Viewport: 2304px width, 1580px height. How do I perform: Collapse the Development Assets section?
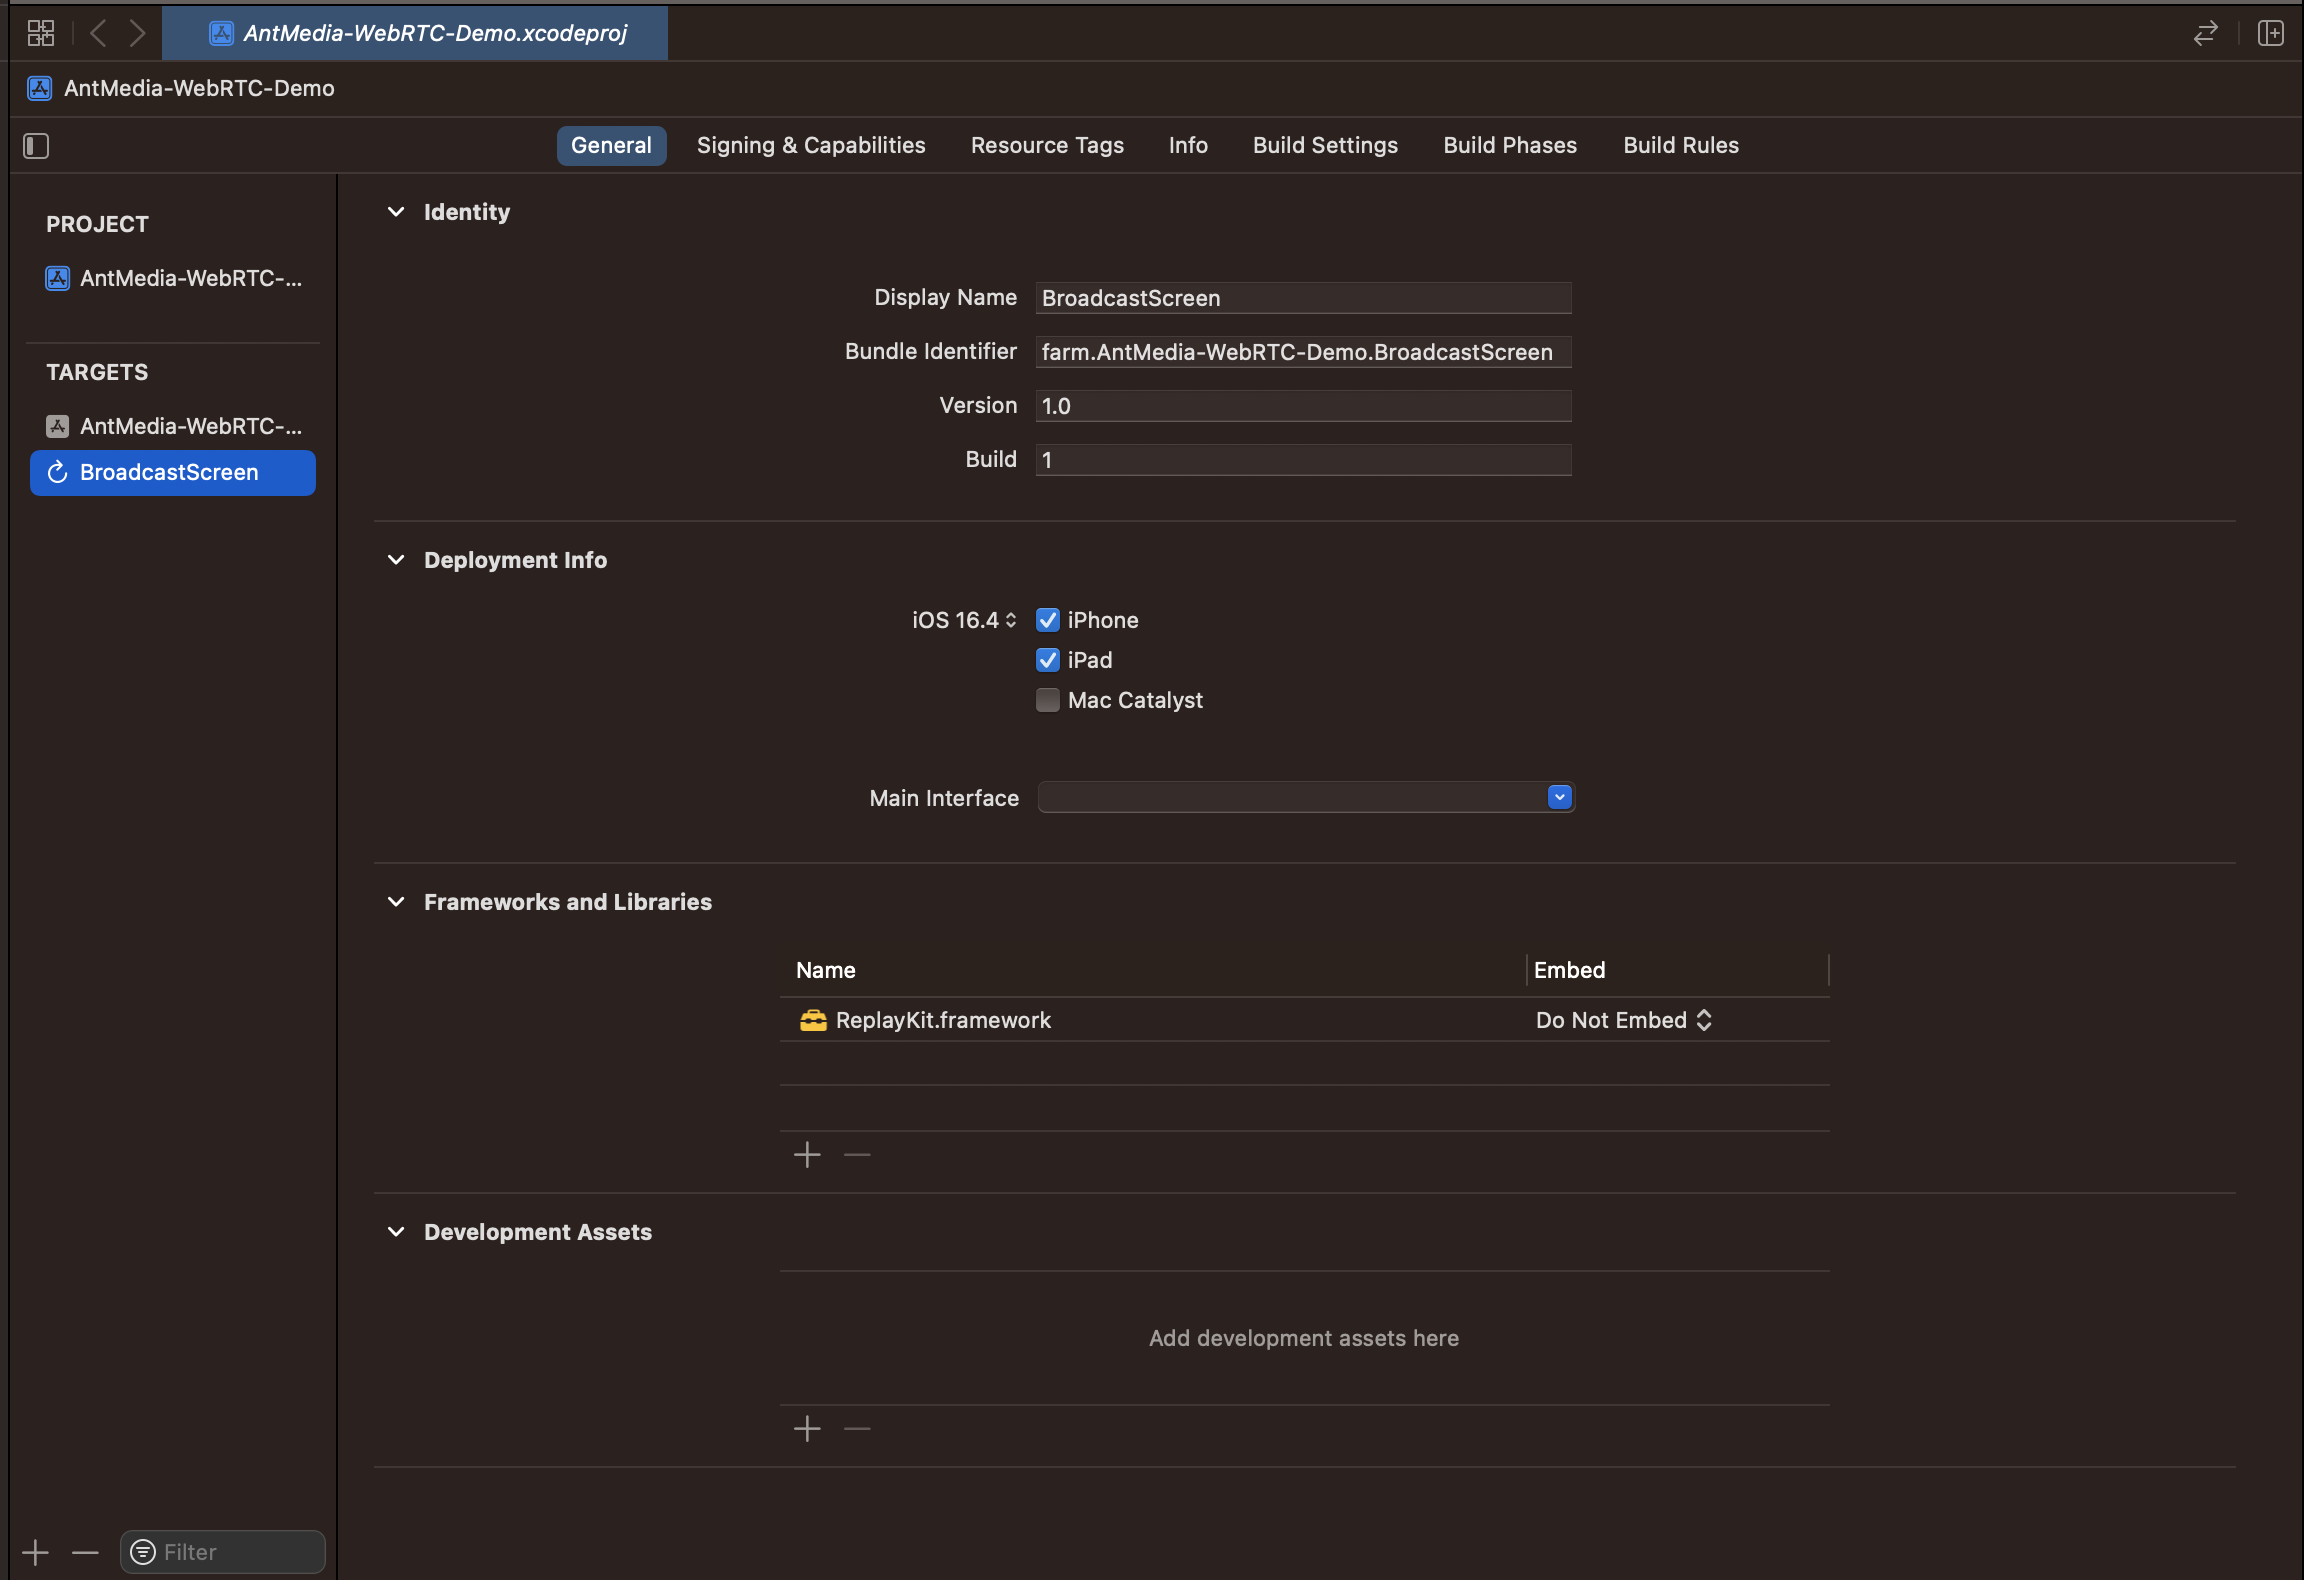pyautogui.click(x=396, y=1232)
